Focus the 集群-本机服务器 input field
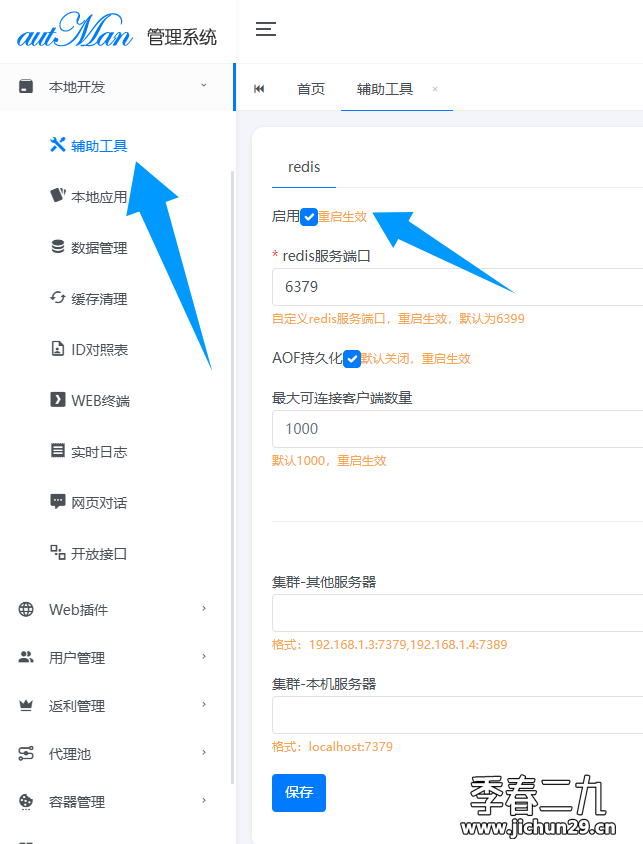The width and height of the screenshot is (643, 844). tap(457, 715)
